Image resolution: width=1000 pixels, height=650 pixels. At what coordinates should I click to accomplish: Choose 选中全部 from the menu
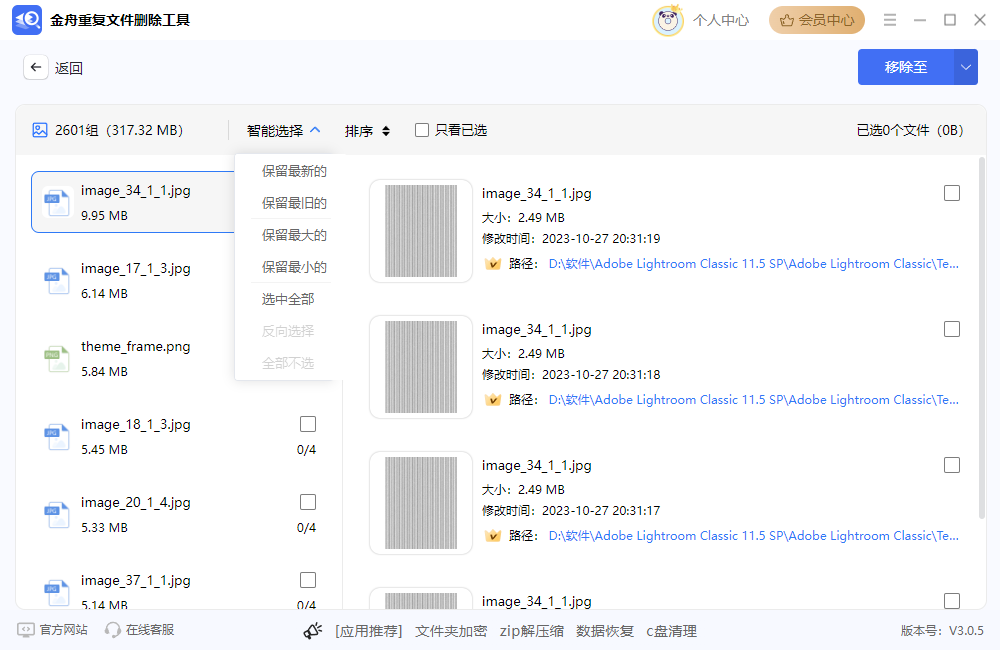tap(288, 299)
